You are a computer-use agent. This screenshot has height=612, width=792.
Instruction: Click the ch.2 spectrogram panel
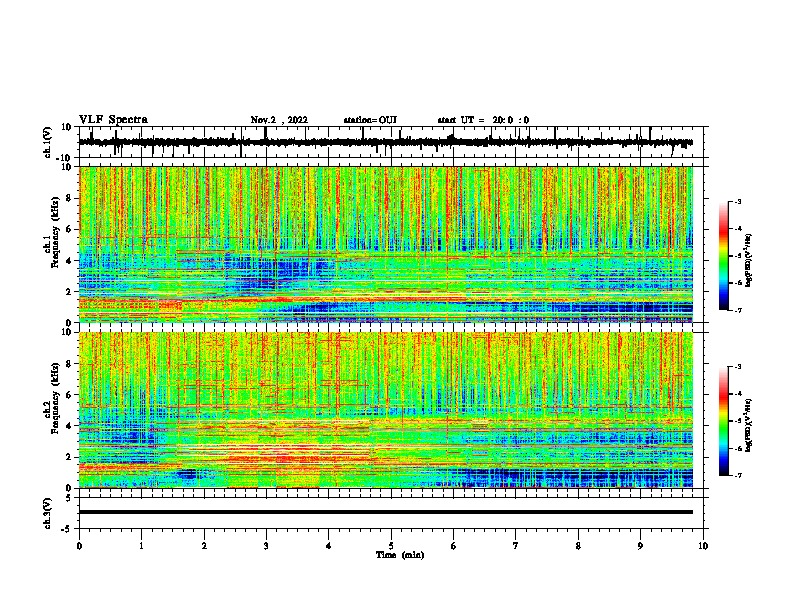(x=385, y=410)
